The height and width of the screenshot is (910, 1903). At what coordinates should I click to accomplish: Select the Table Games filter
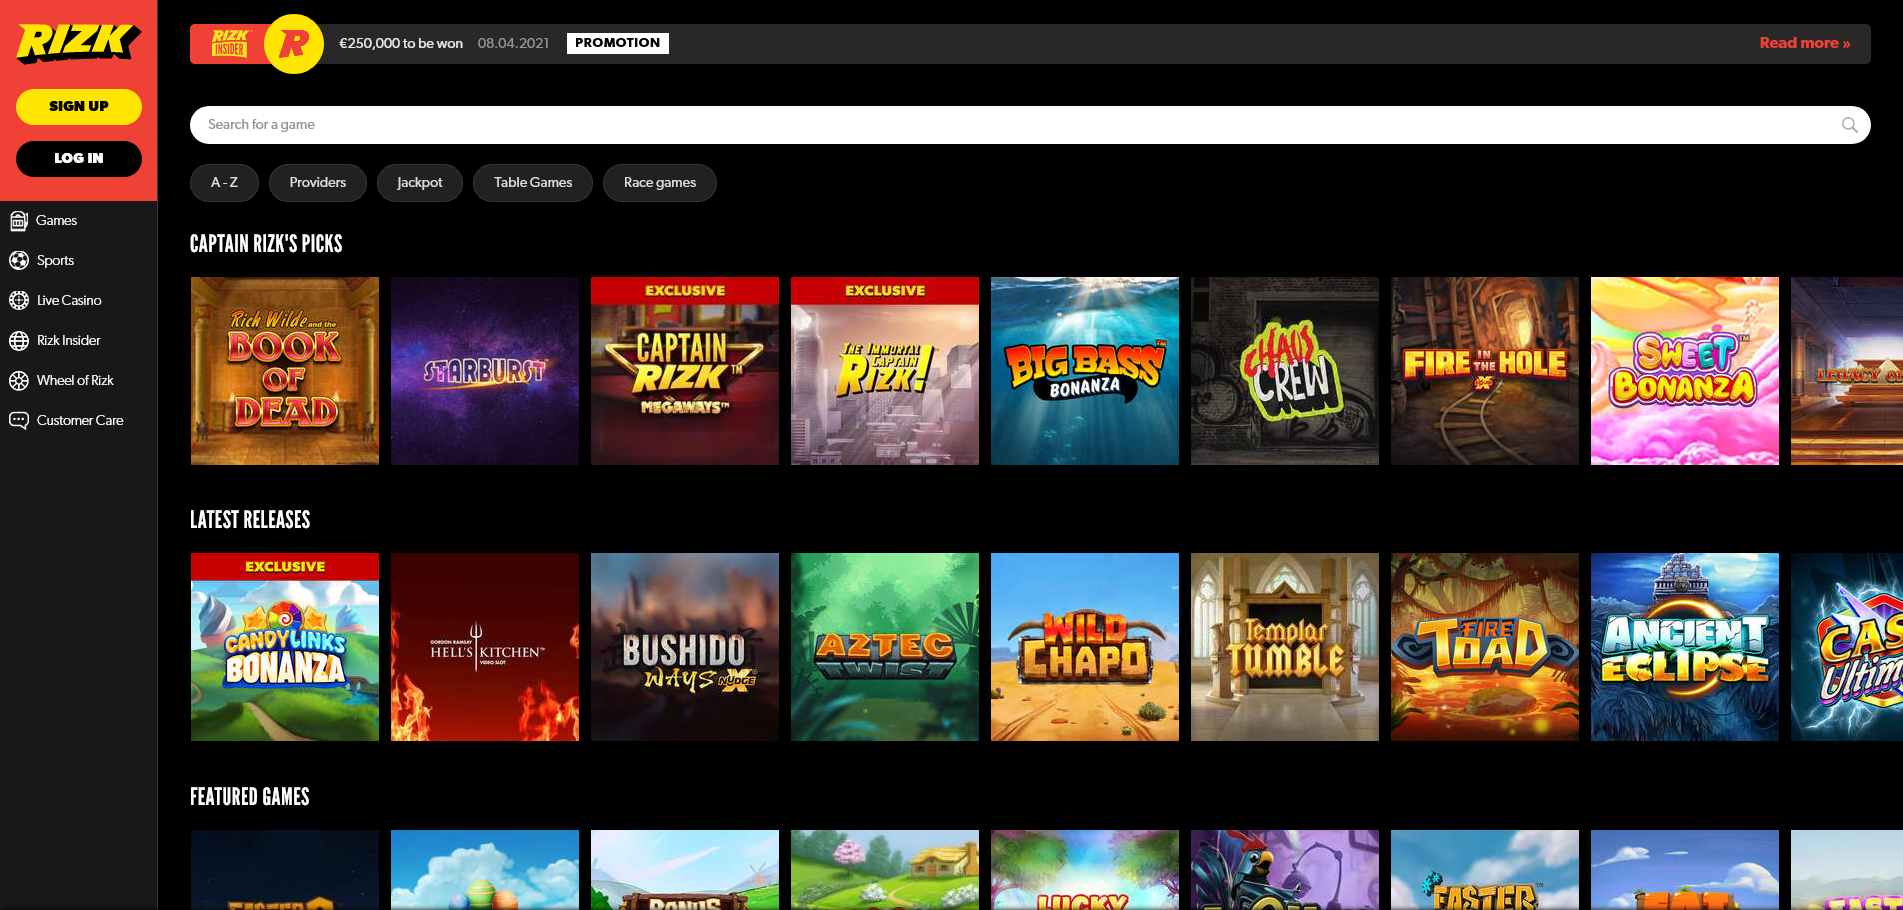tap(533, 183)
